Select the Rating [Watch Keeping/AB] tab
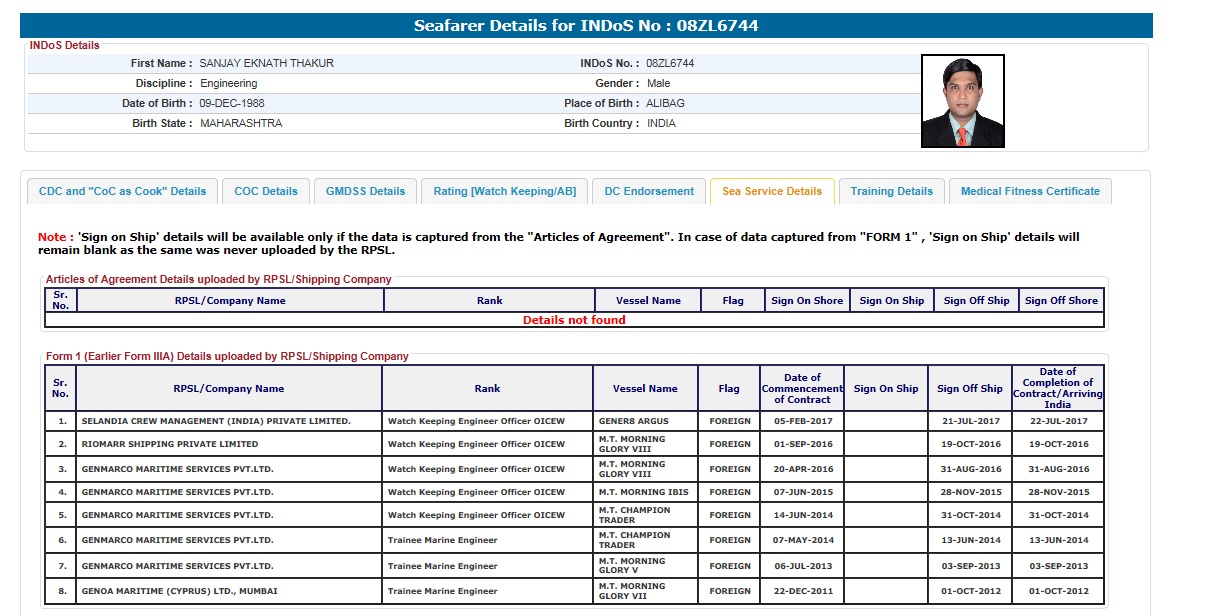 click(x=504, y=191)
